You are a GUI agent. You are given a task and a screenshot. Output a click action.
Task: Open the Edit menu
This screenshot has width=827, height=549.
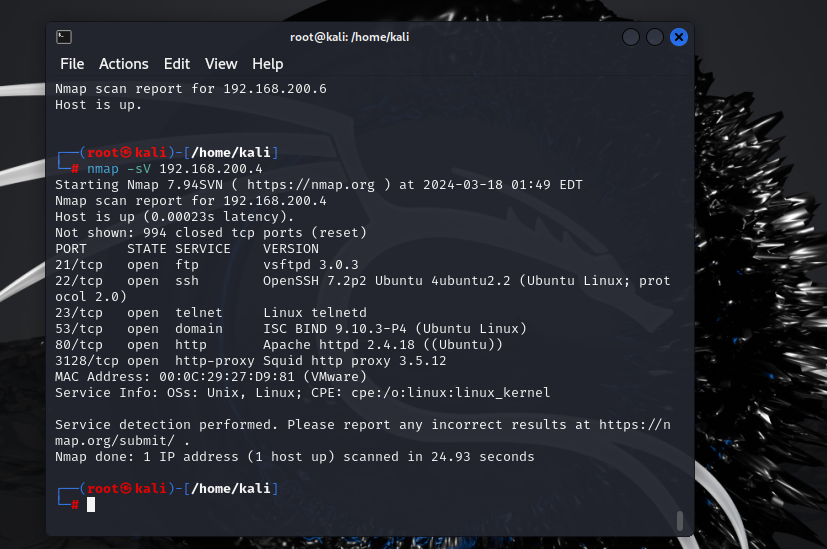[177, 64]
